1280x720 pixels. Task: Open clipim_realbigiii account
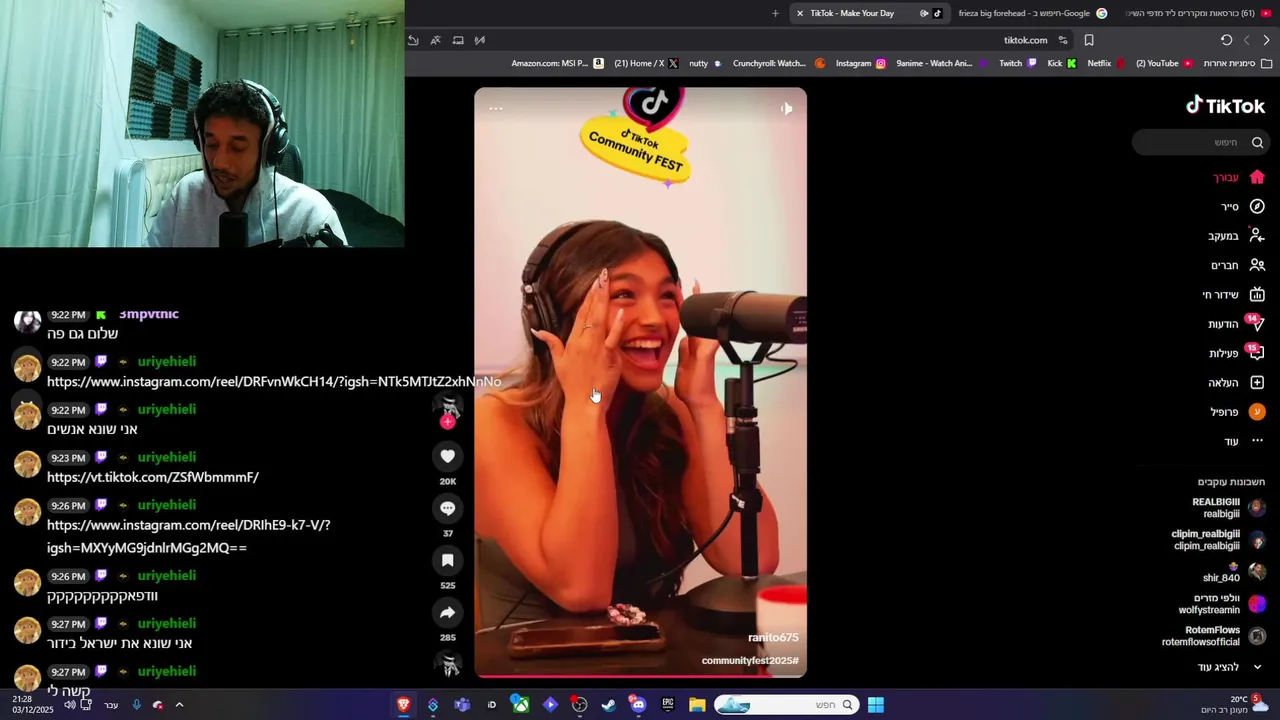(x=1218, y=540)
